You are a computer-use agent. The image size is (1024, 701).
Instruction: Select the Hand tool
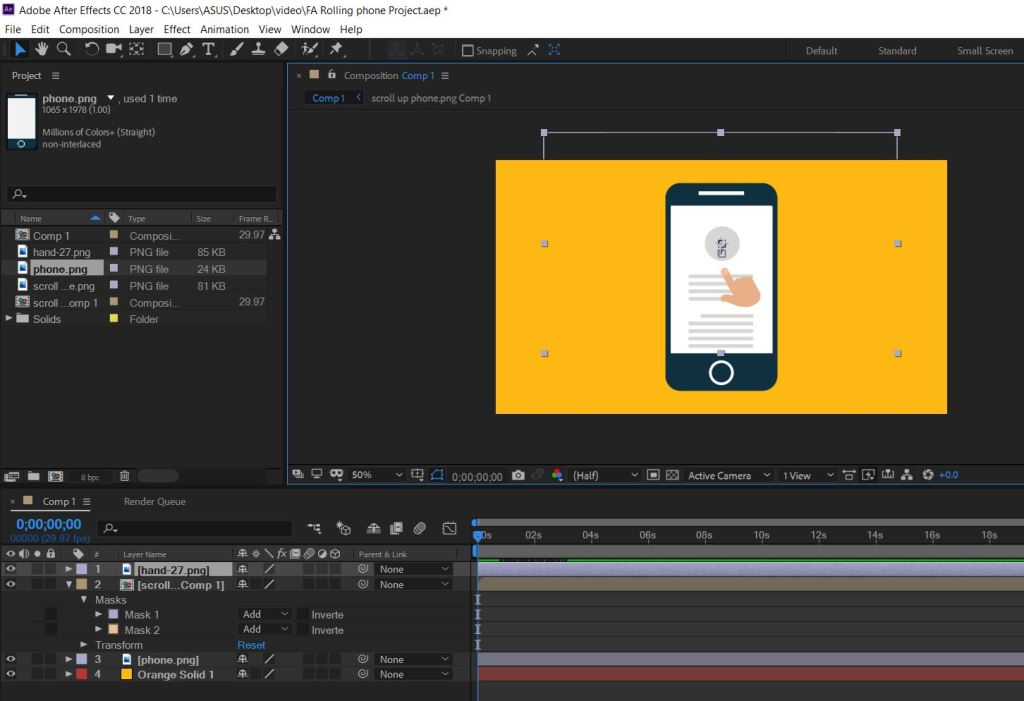[42, 49]
